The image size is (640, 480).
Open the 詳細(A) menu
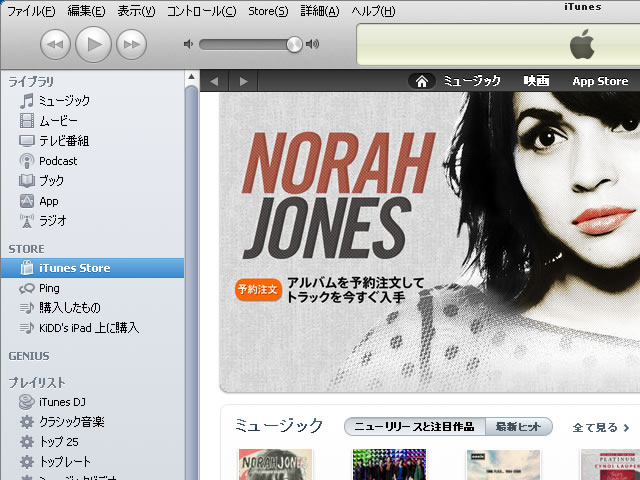pyautogui.click(x=320, y=11)
